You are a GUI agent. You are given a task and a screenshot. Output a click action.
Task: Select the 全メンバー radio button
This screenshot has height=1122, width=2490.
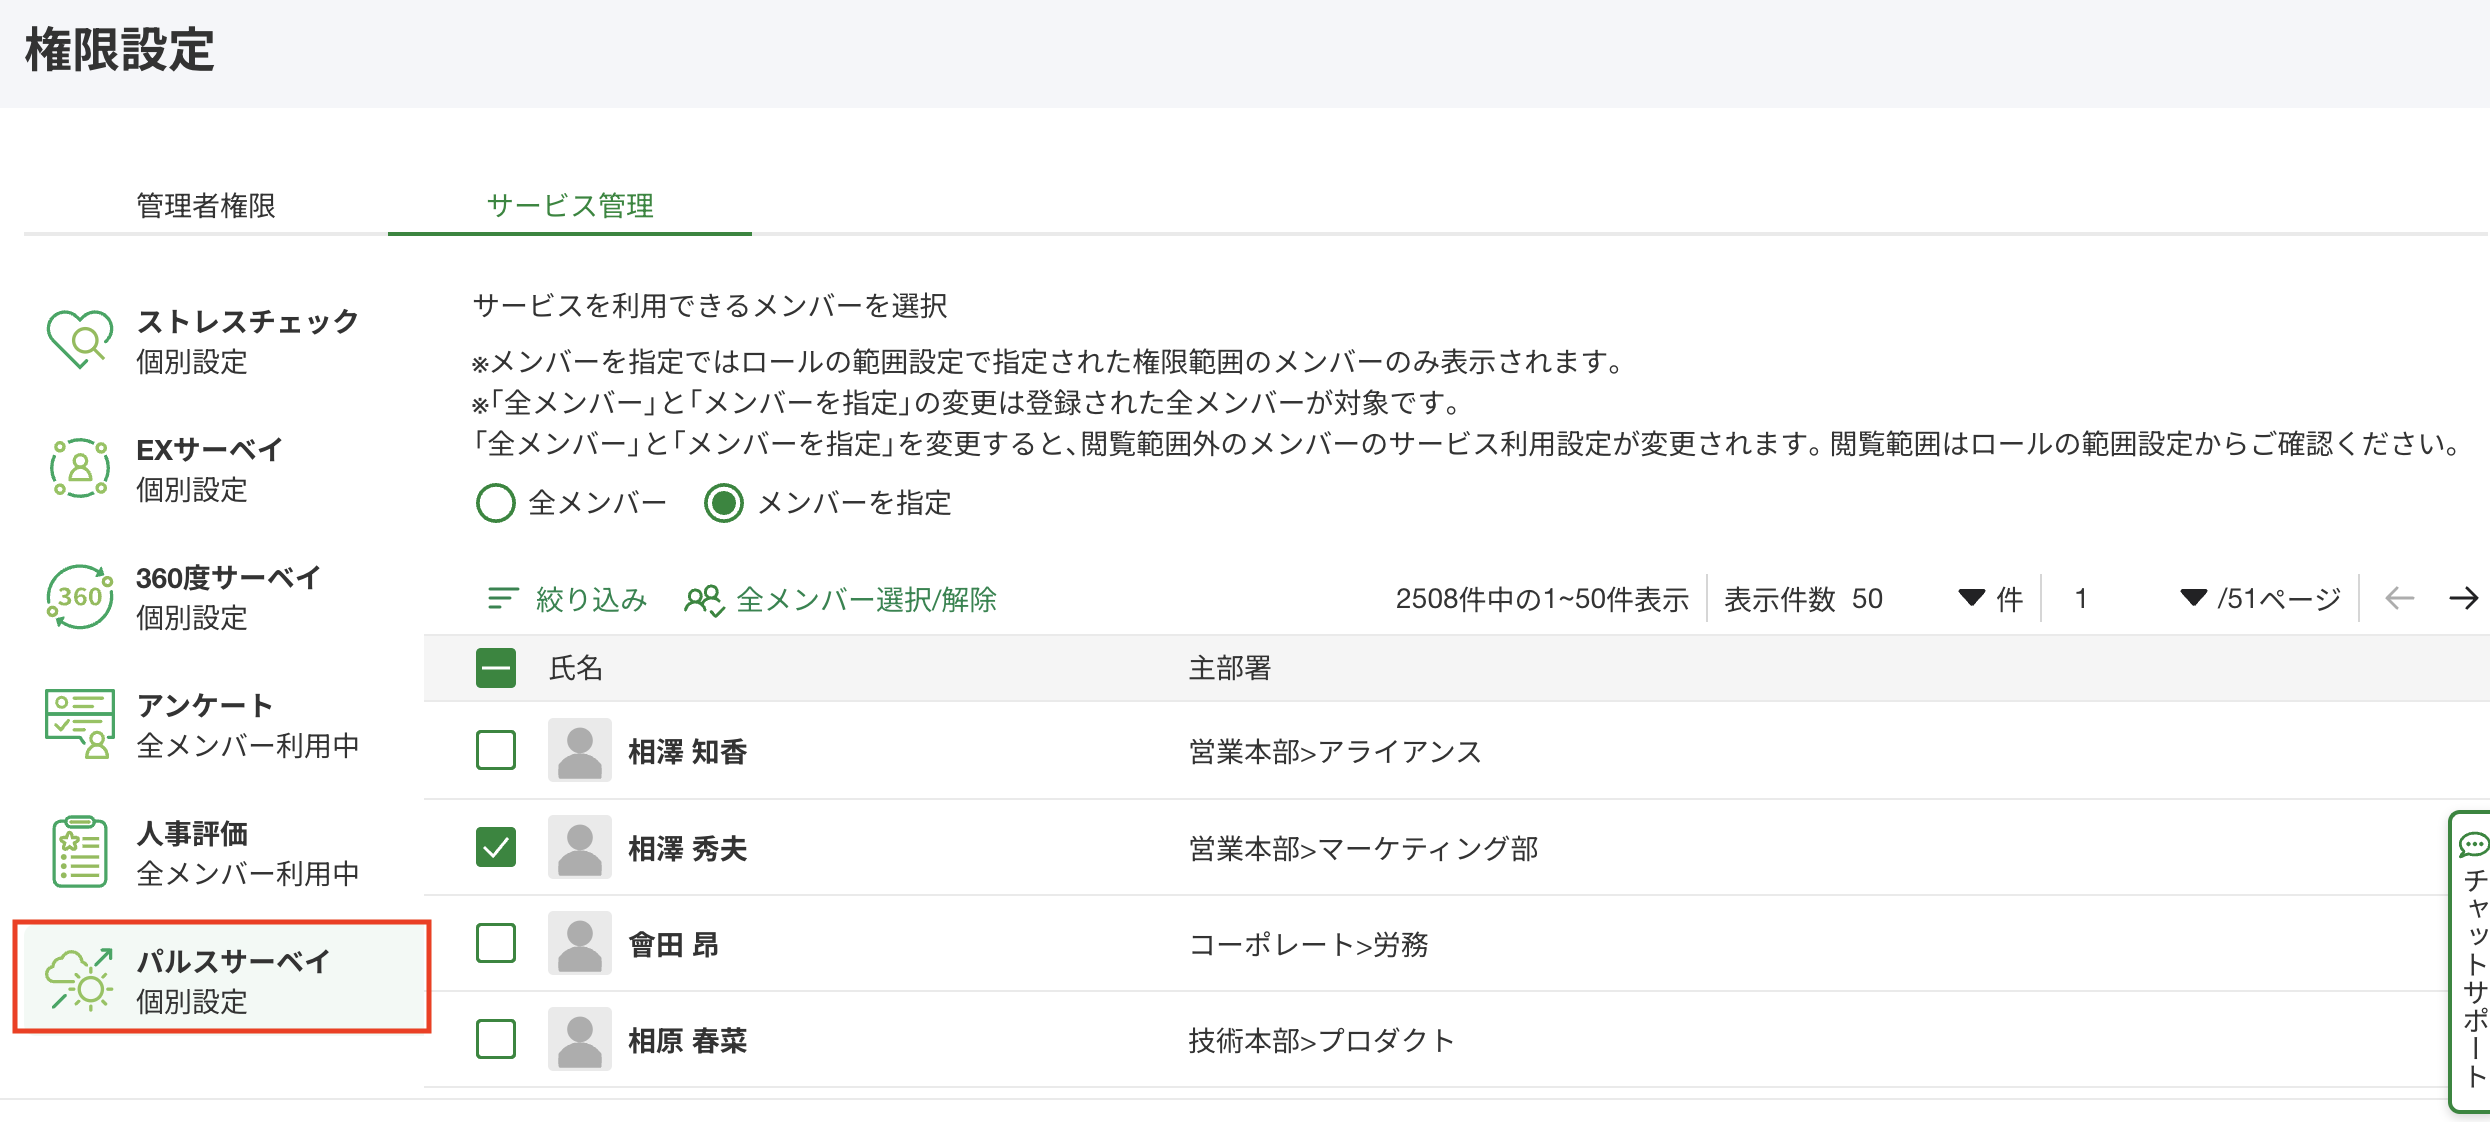[496, 503]
